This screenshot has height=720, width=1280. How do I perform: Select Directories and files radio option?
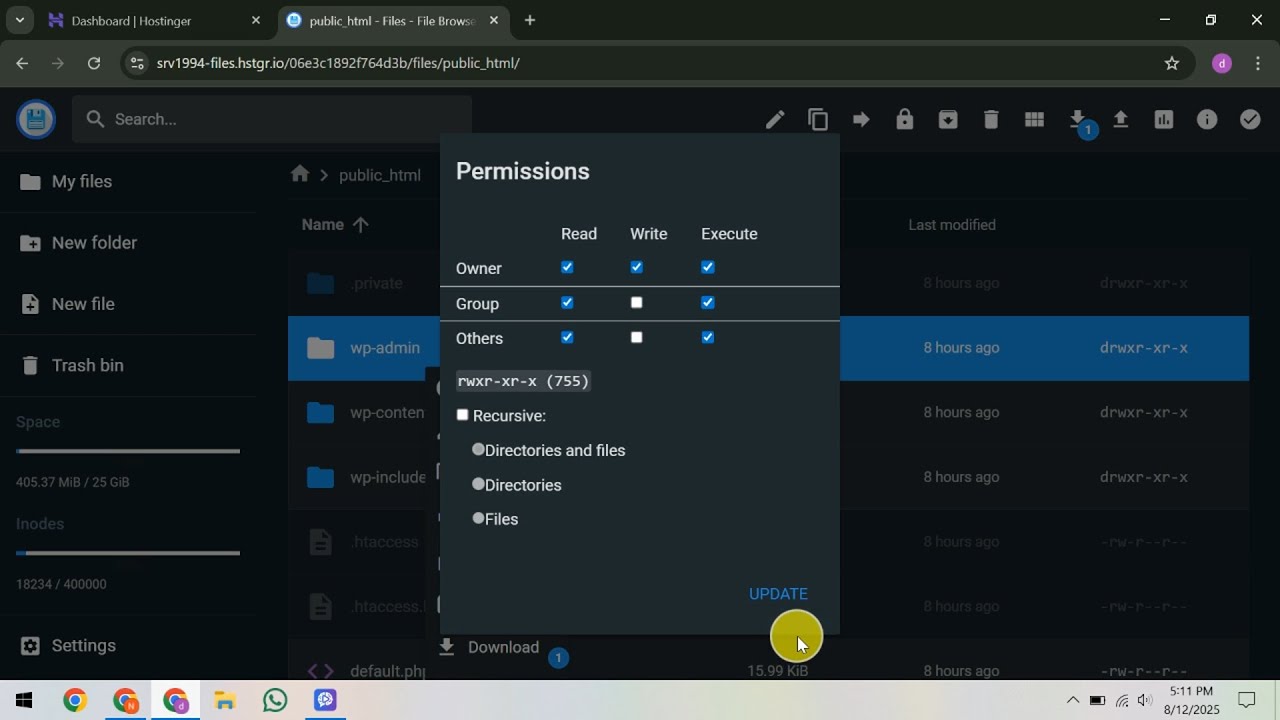pyautogui.click(x=478, y=450)
